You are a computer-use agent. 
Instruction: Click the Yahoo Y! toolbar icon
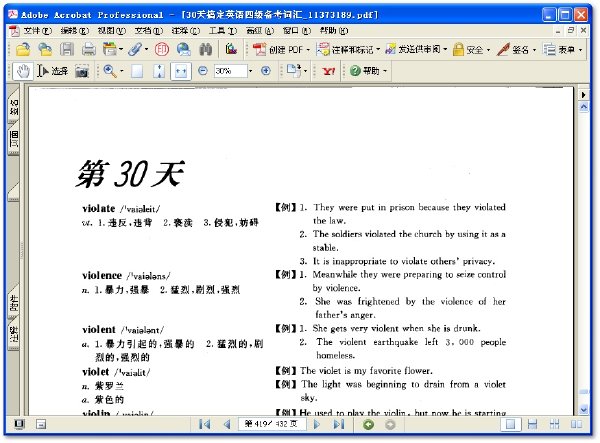[x=329, y=71]
